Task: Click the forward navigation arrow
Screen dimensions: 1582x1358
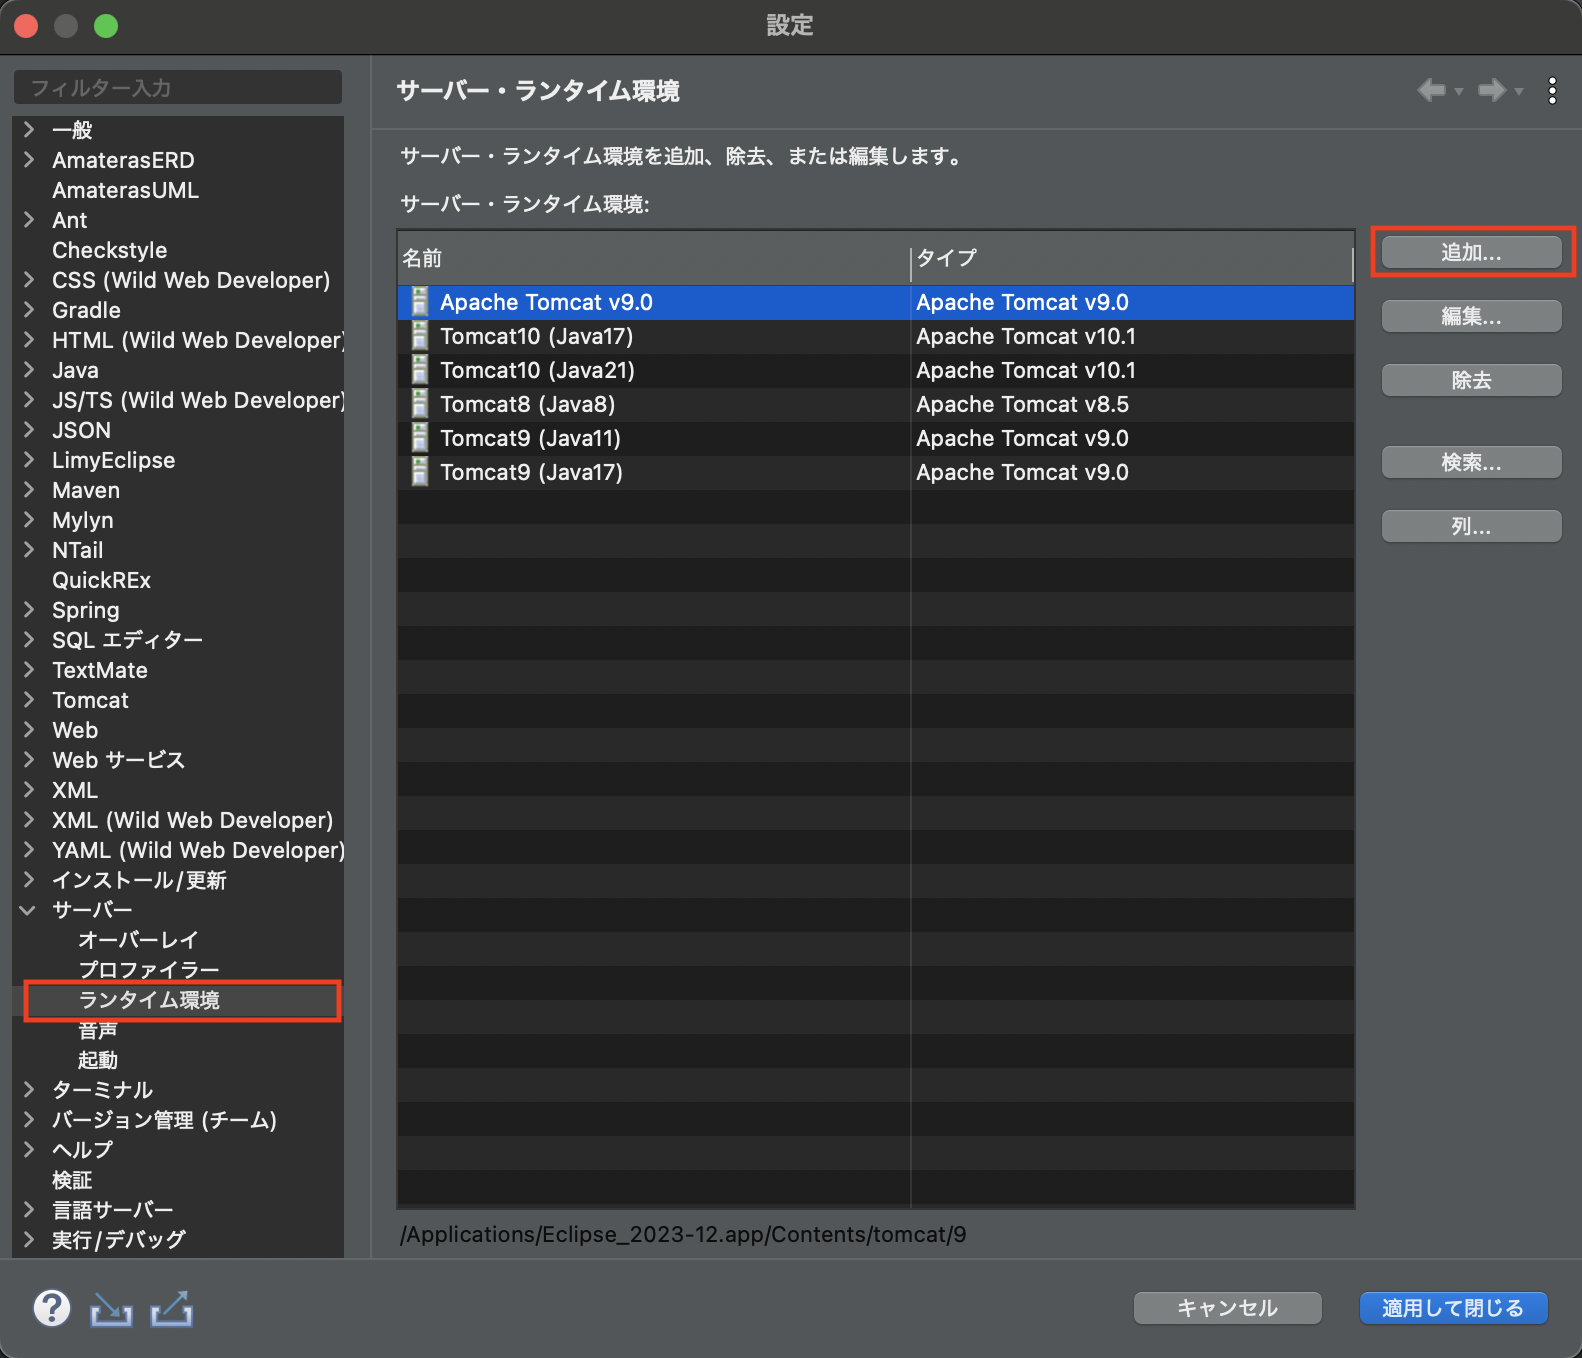Action: click(x=1492, y=90)
